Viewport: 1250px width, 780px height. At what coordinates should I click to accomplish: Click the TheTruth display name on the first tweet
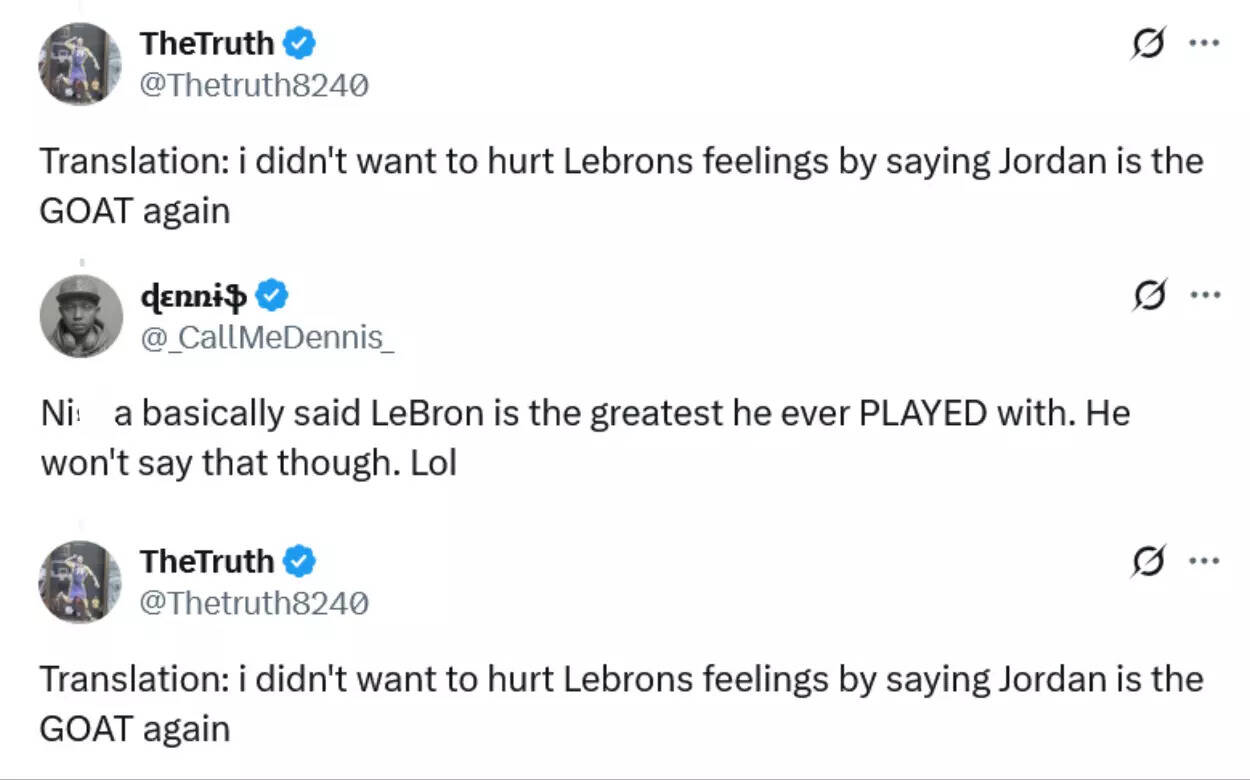[207, 42]
